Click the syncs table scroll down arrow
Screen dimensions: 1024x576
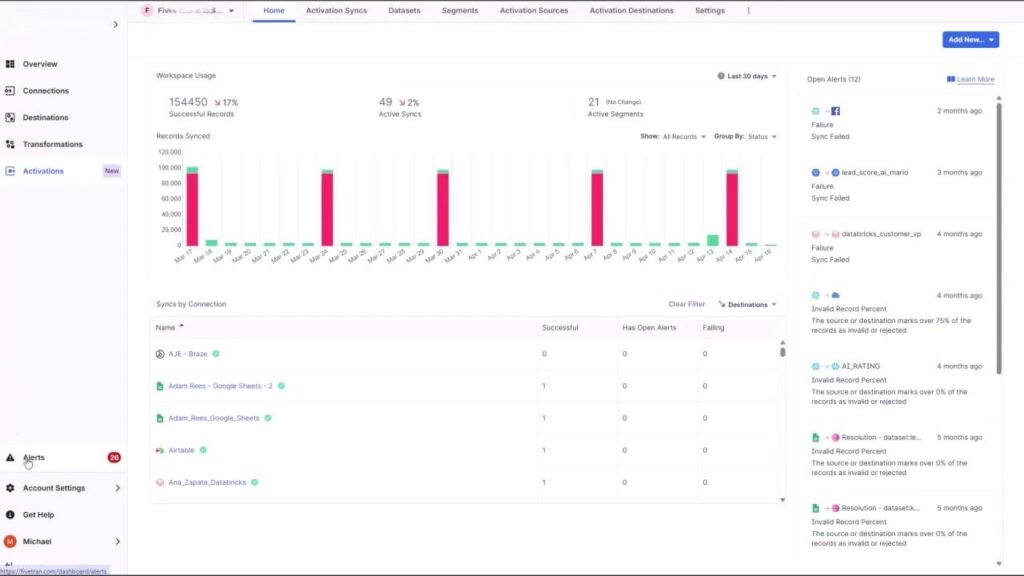coord(782,500)
